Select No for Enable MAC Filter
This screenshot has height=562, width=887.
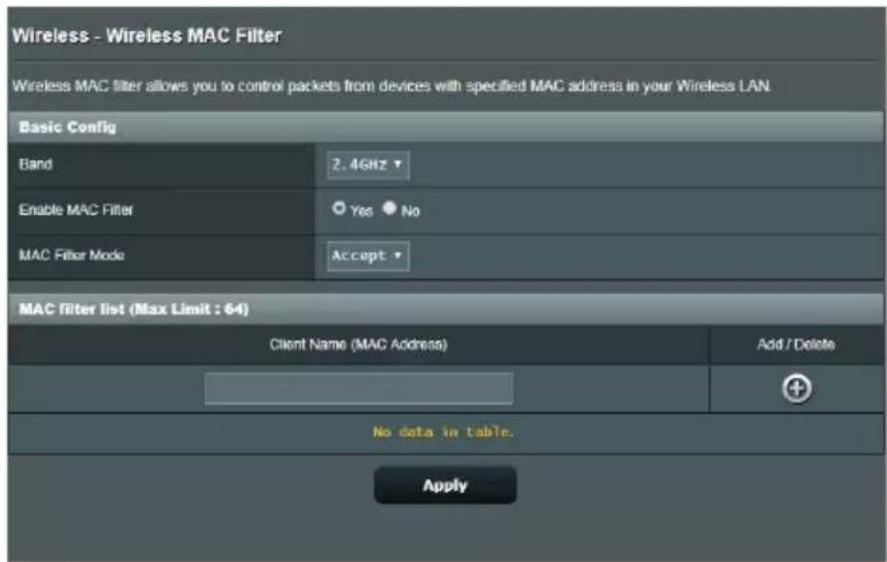pyautogui.click(x=389, y=208)
